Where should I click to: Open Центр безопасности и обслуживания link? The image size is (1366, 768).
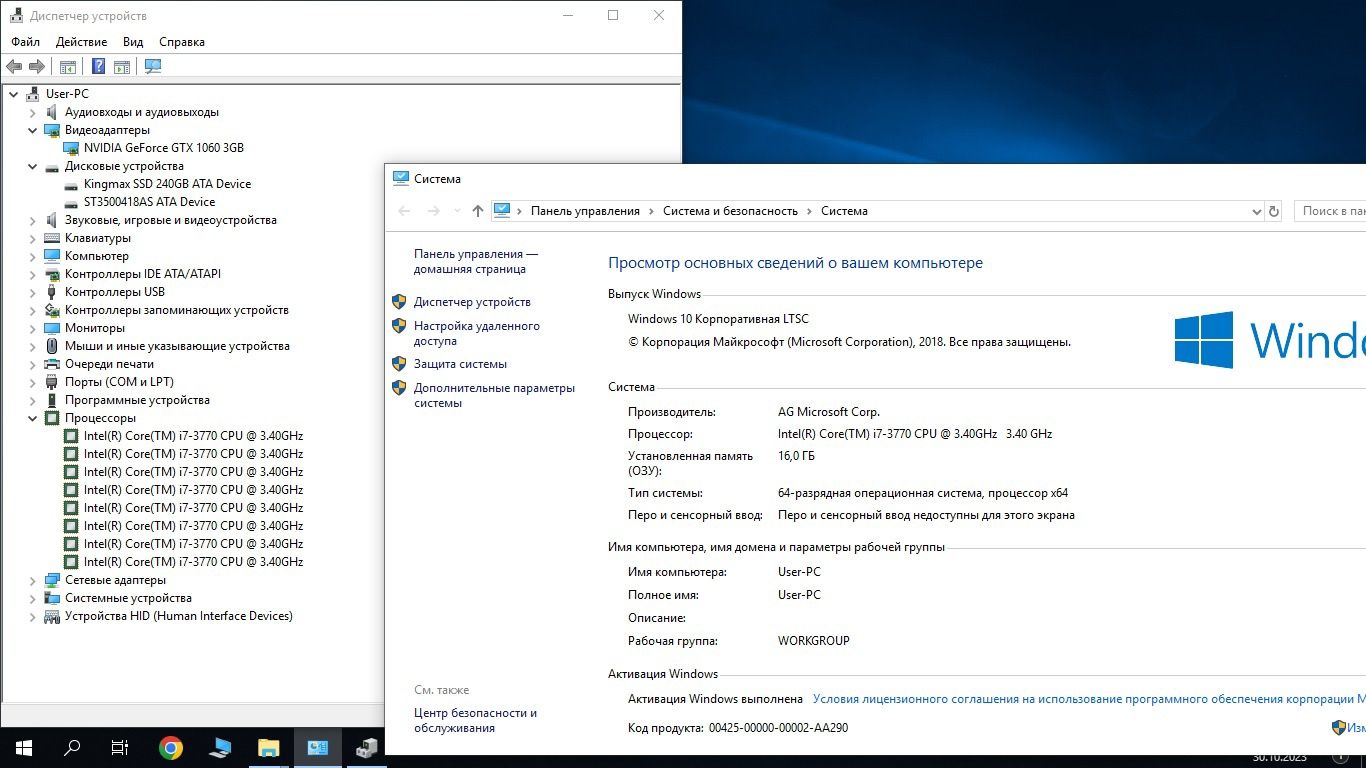(475, 720)
